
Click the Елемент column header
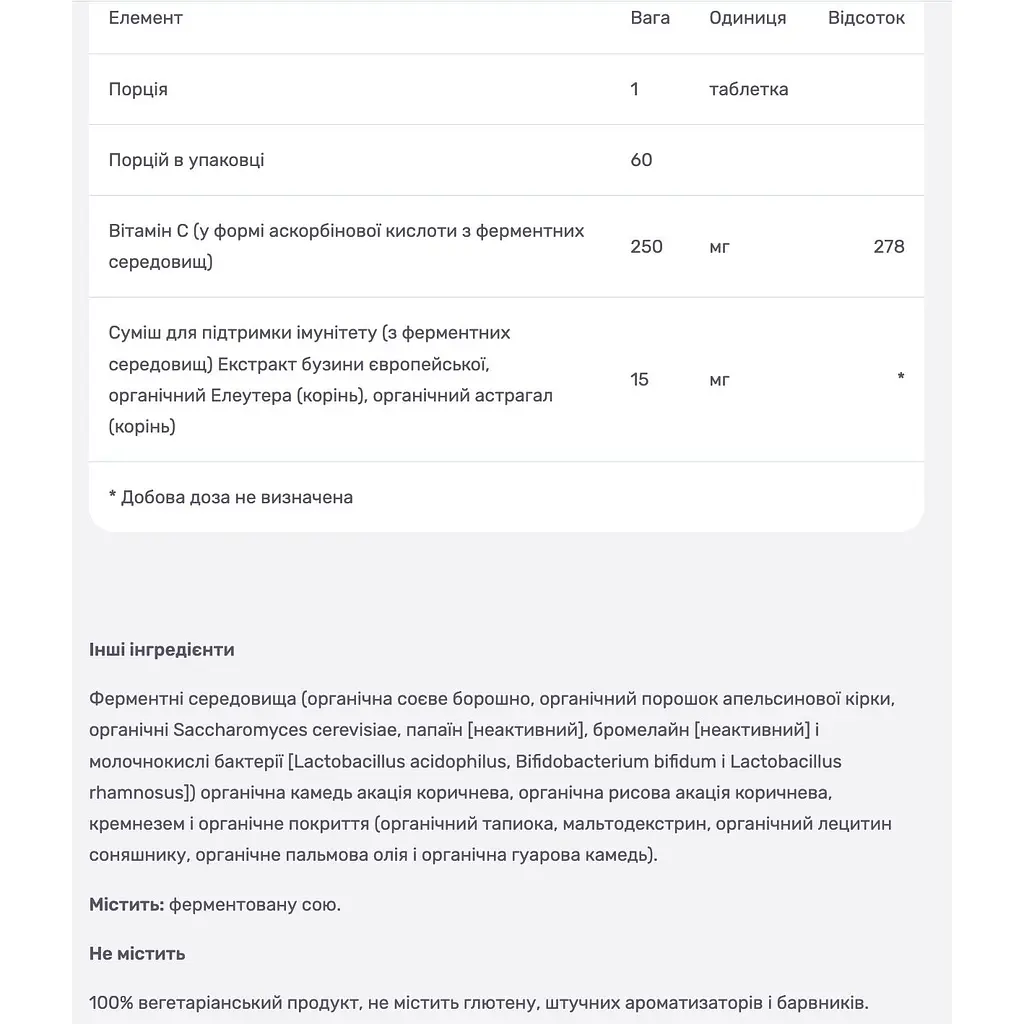click(145, 18)
